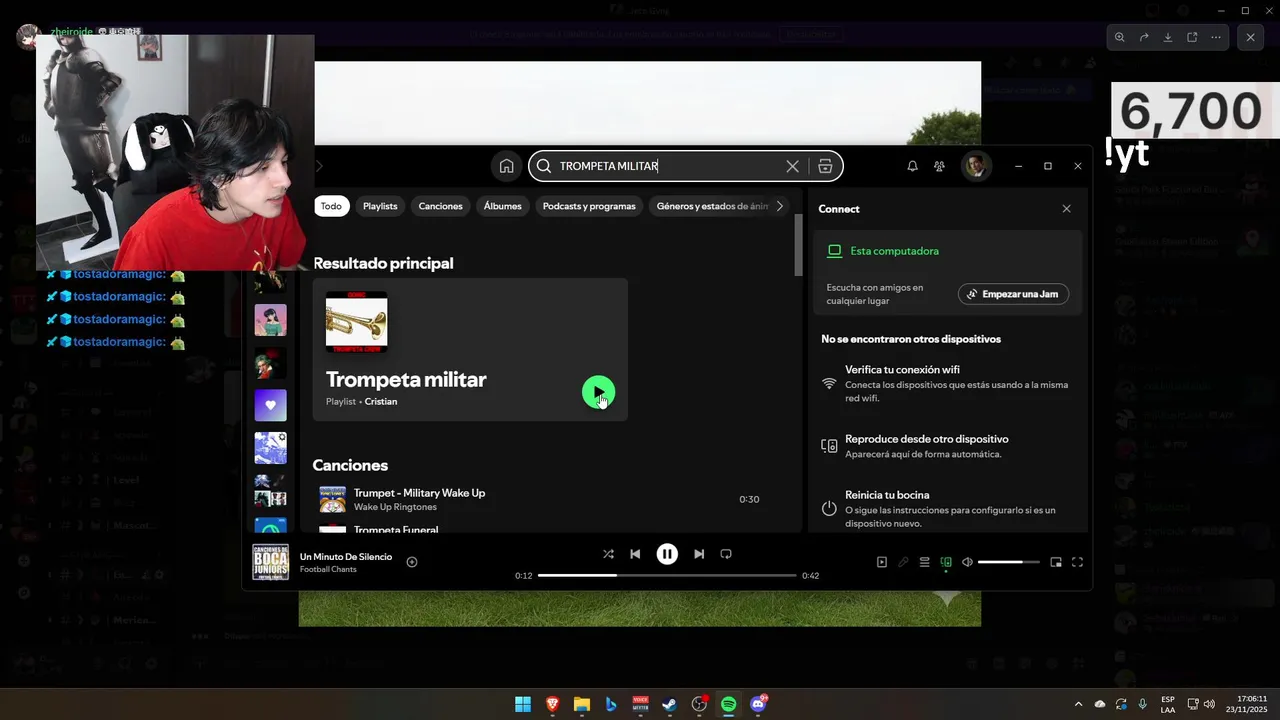Viewport: 1280px width, 720px height.
Task: Show hidden system tray icons
Action: (1078, 704)
